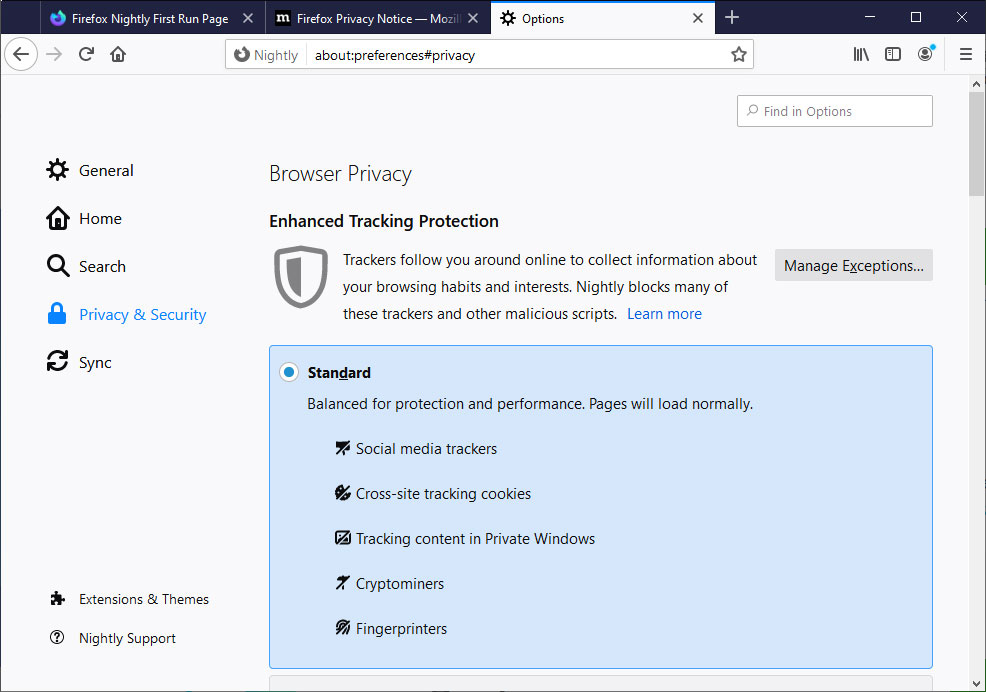The image size is (986, 692).
Task: Click Manage Exceptions button
Action: point(853,265)
